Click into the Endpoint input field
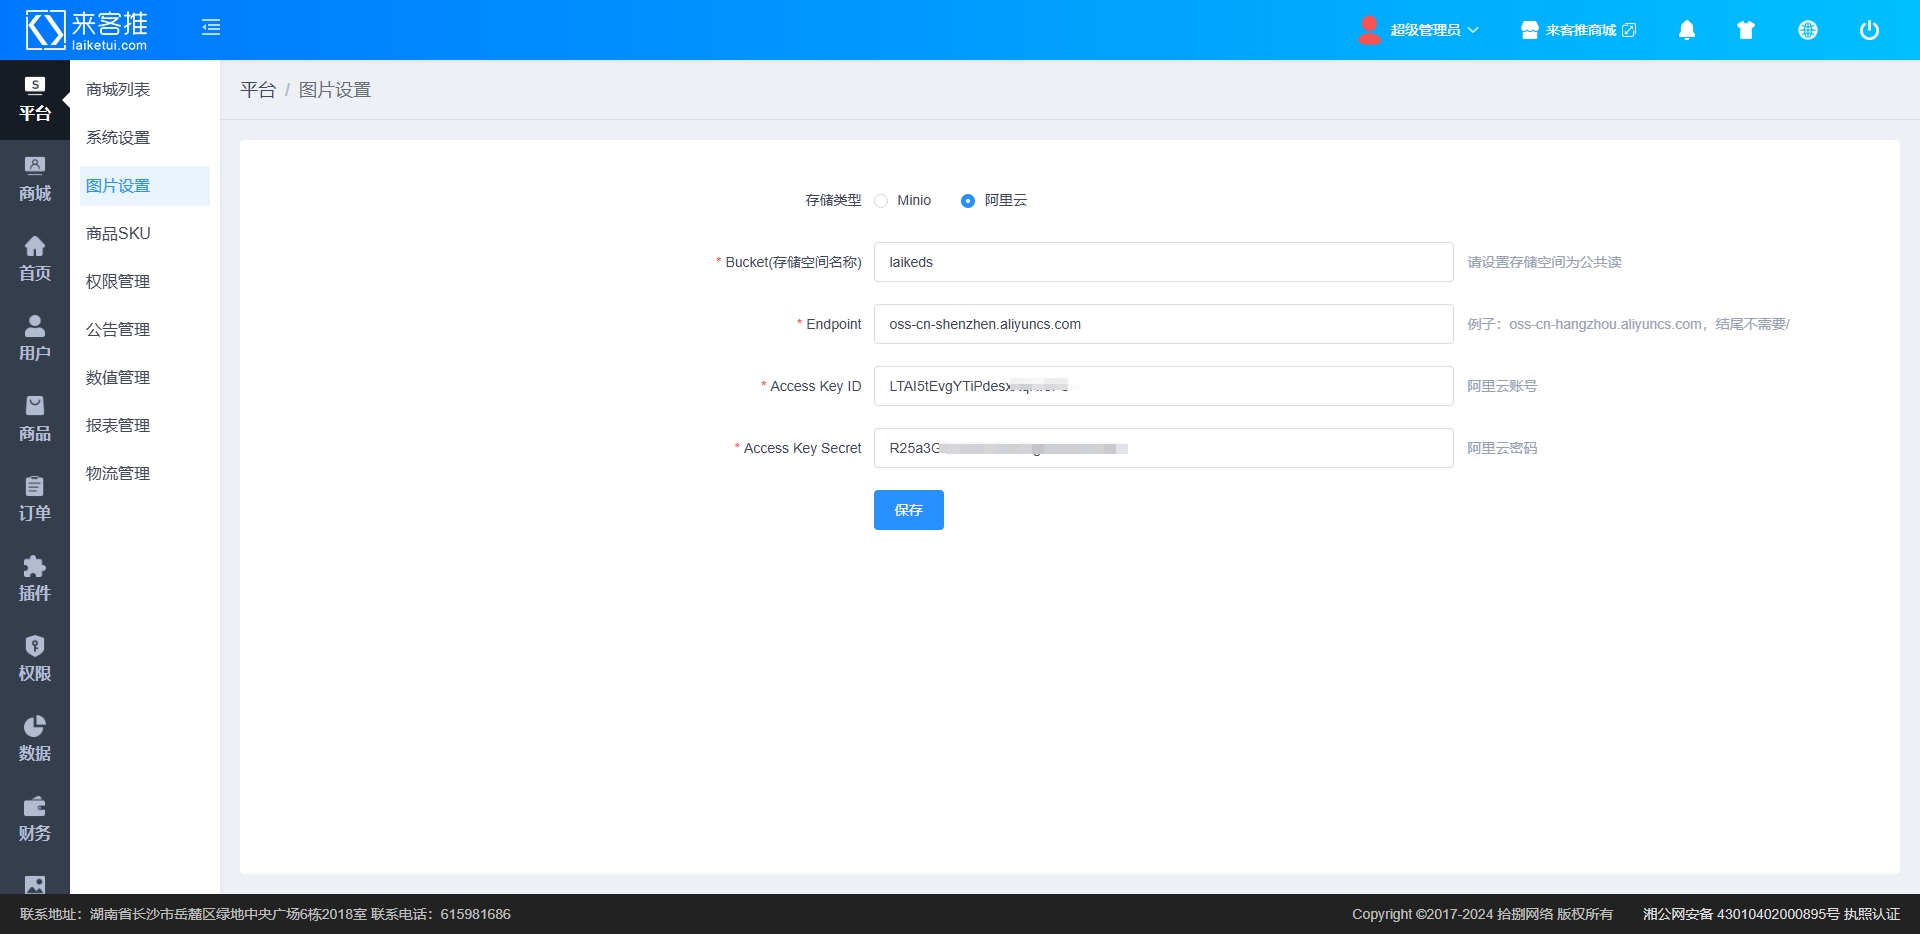1920x934 pixels. click(x=1163, y=324)
